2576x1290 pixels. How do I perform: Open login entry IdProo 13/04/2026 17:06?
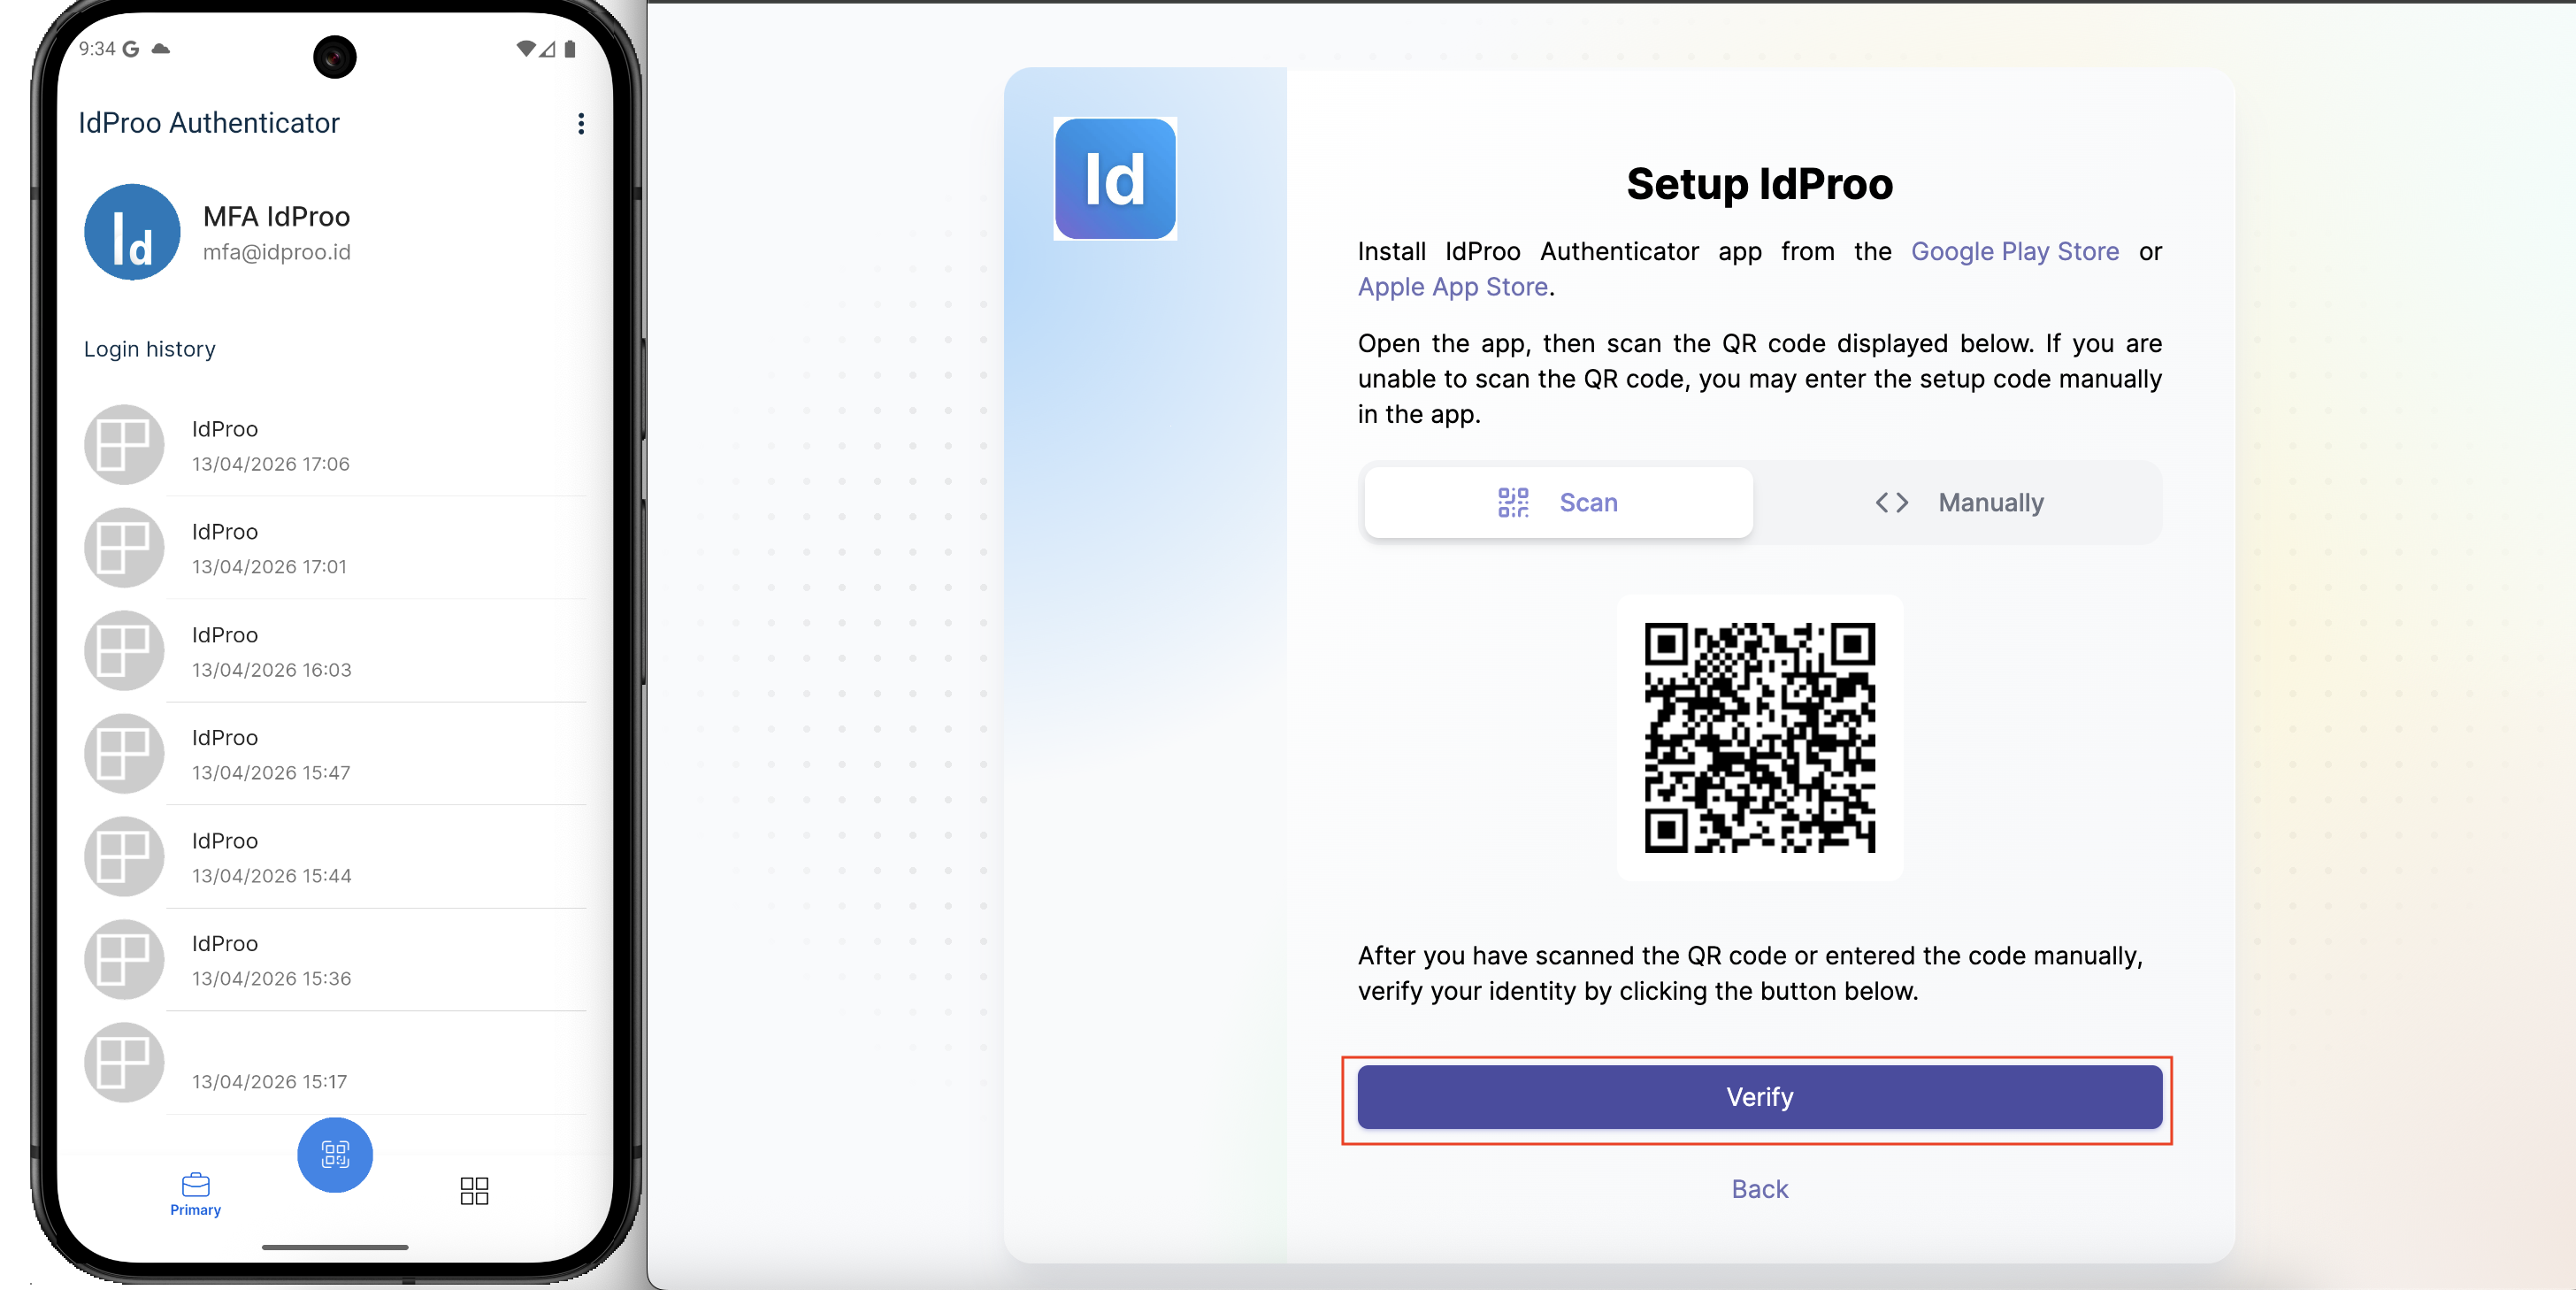tap(335, 445)
